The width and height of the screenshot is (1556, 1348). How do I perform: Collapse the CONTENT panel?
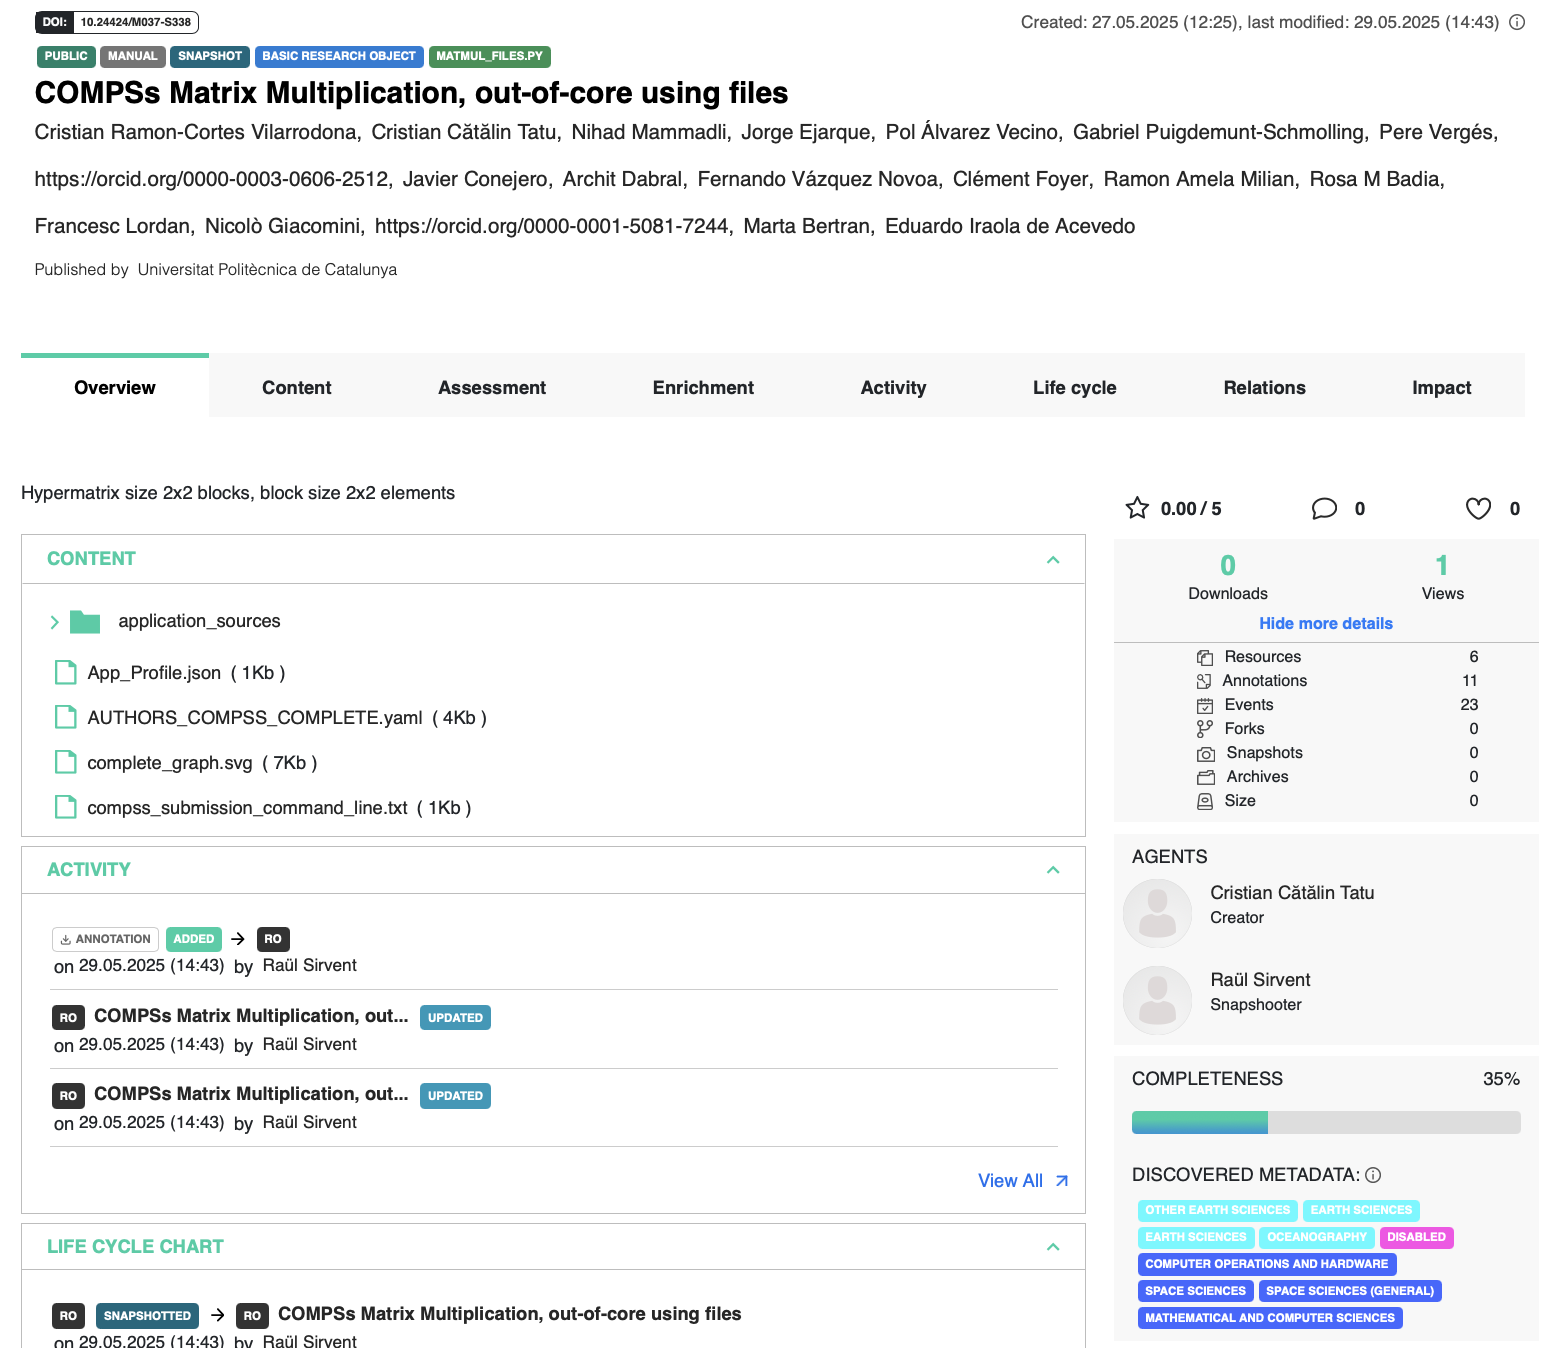1053,560
